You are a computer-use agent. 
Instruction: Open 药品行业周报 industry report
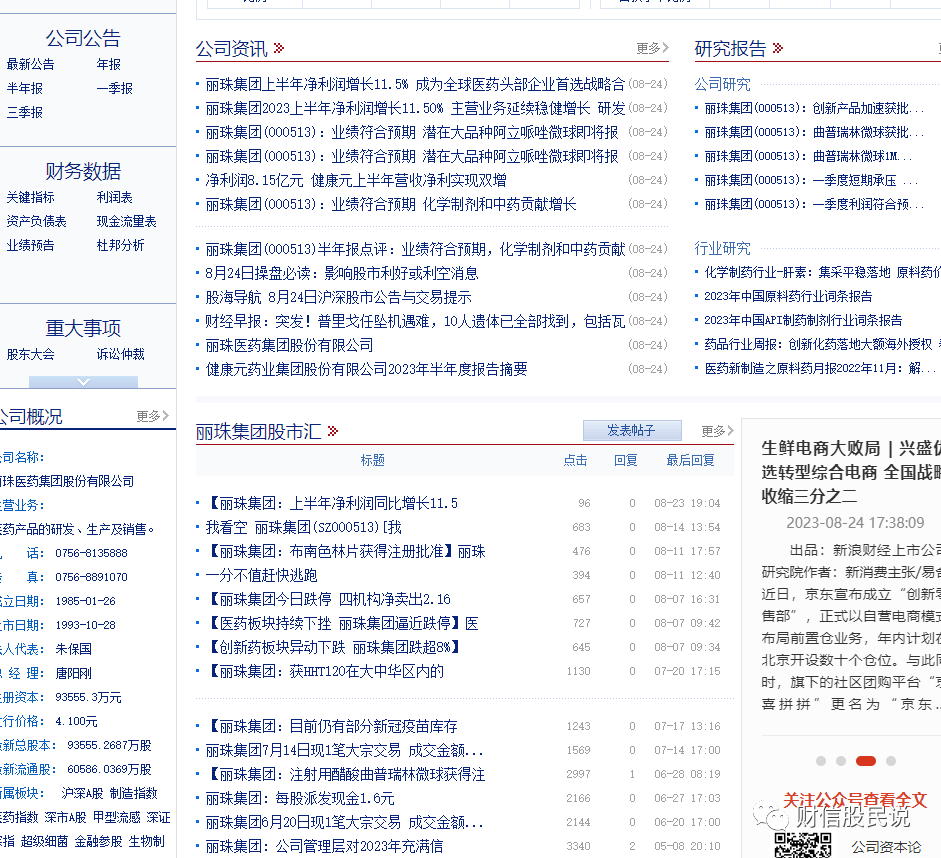pyautogui.click(x=822, y=344)
